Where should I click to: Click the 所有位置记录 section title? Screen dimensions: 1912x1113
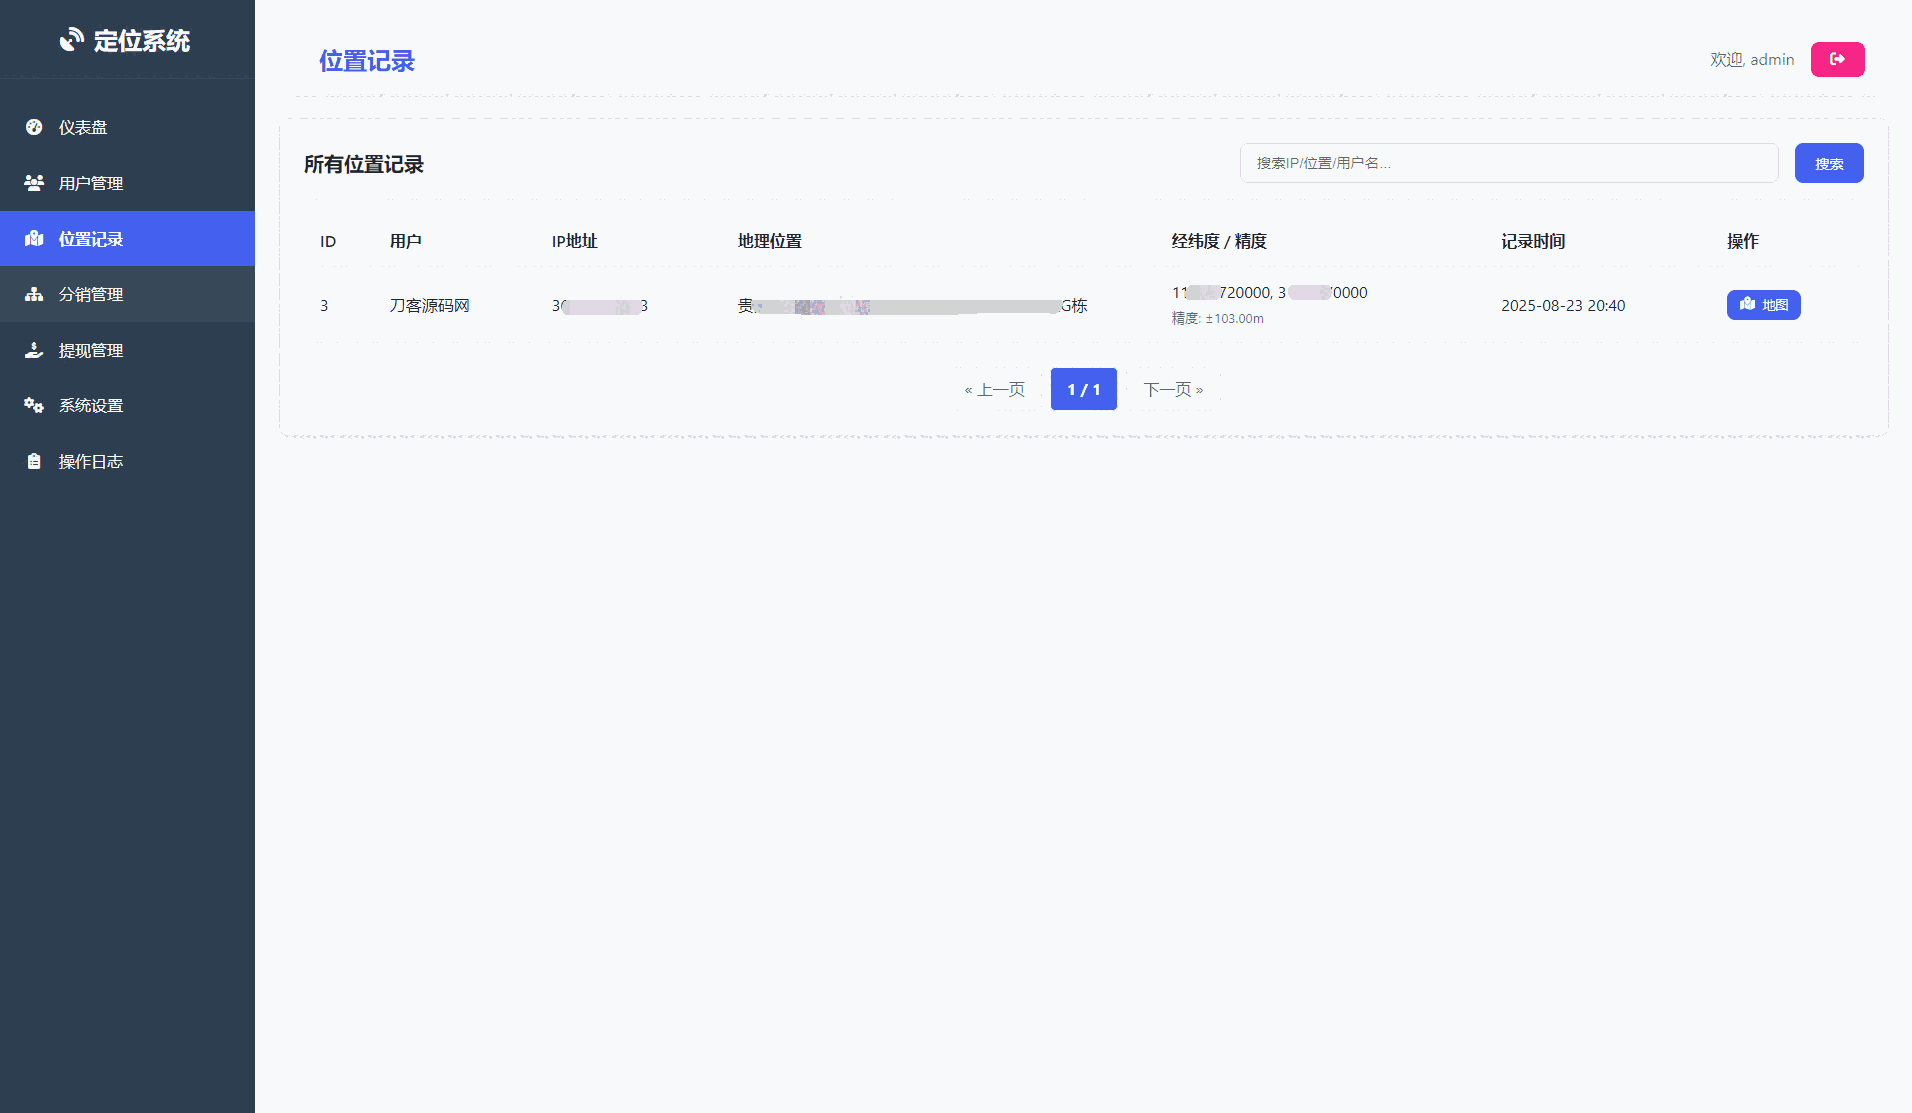tap(364, 164)
